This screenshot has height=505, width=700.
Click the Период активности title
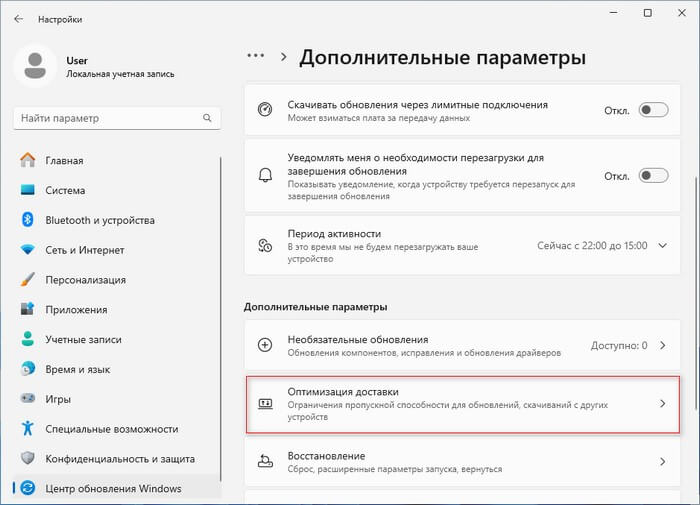coord(334,234)
